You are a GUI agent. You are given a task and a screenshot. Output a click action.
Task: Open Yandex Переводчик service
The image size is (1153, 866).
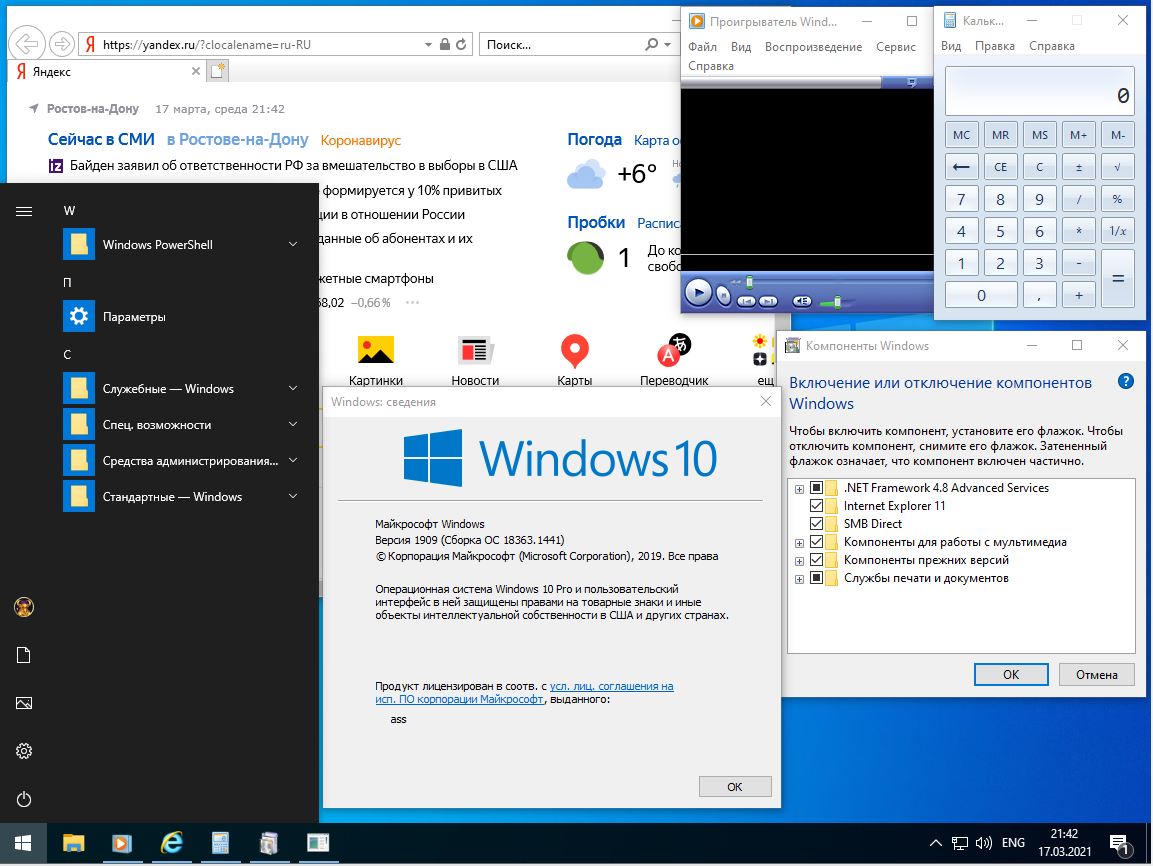tap(674, 360)
